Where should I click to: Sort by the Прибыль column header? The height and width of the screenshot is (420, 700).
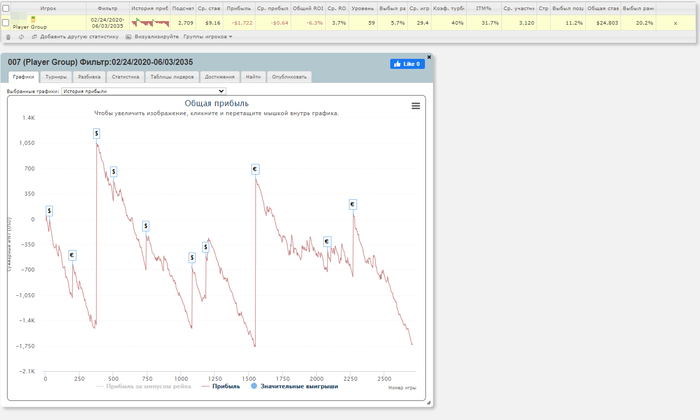pyautogui.click(x=238, y=8)
